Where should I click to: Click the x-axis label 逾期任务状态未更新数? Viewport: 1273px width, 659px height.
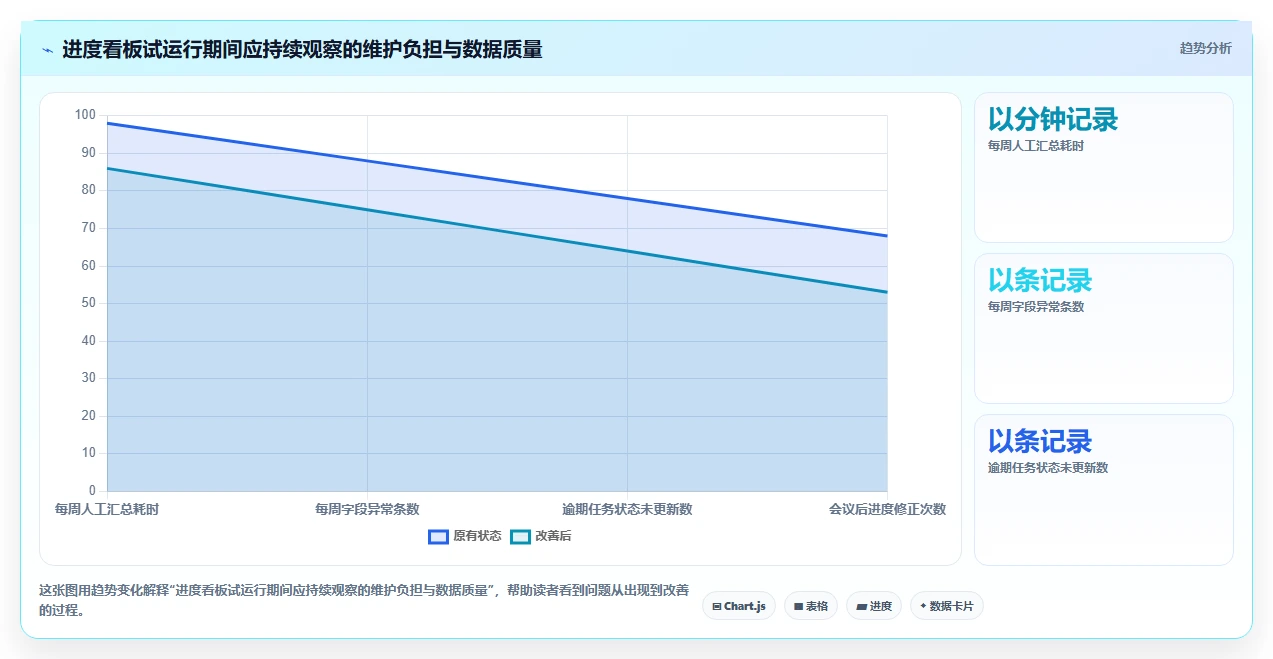[x=627, y=509]
